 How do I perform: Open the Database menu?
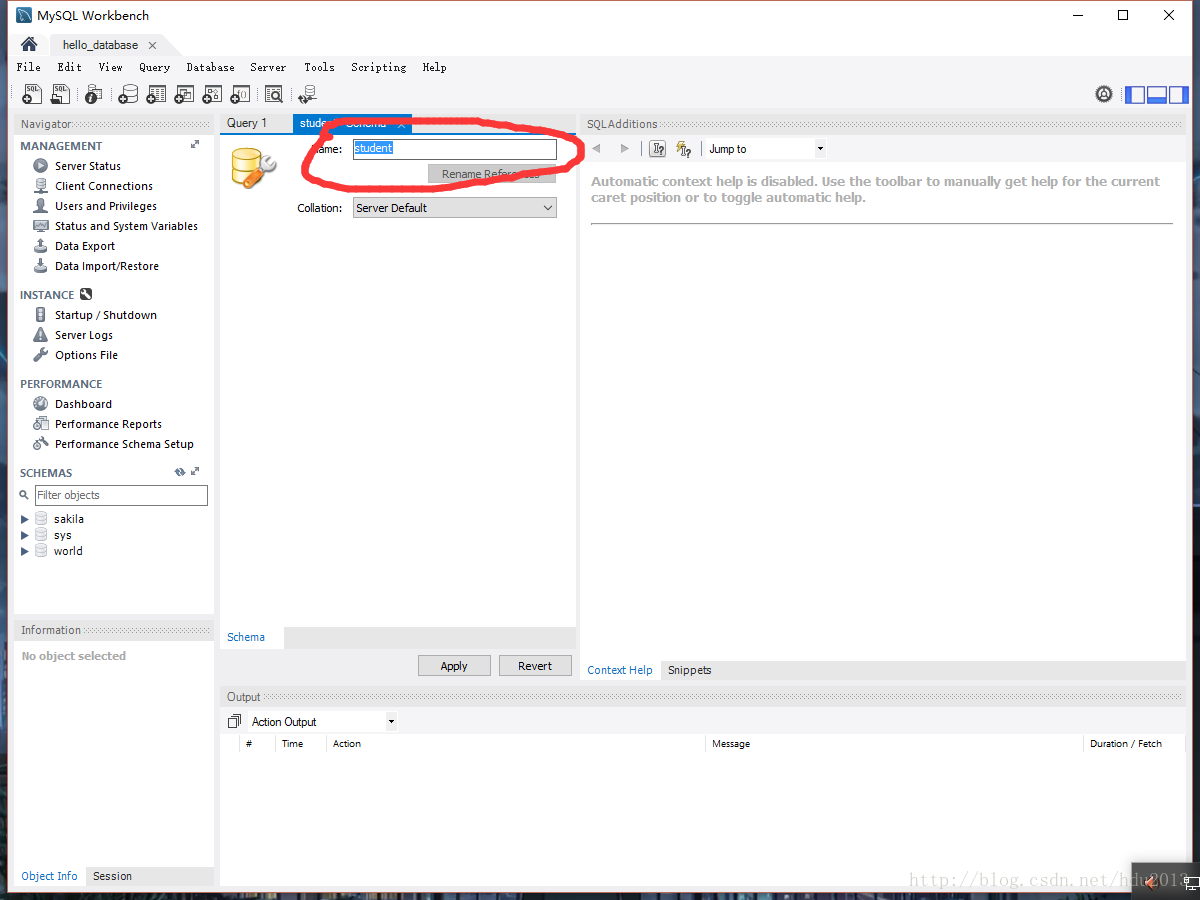(210, 67)
